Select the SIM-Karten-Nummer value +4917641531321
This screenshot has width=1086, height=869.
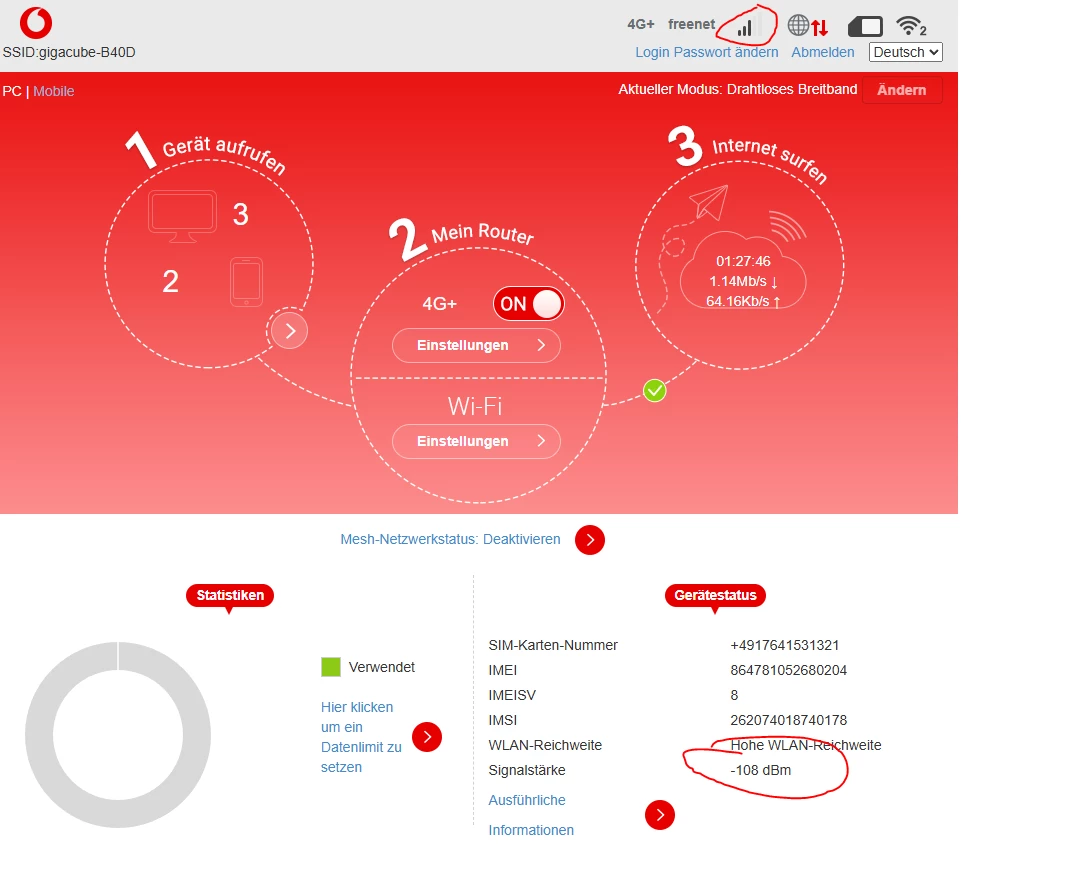point(785,645)
